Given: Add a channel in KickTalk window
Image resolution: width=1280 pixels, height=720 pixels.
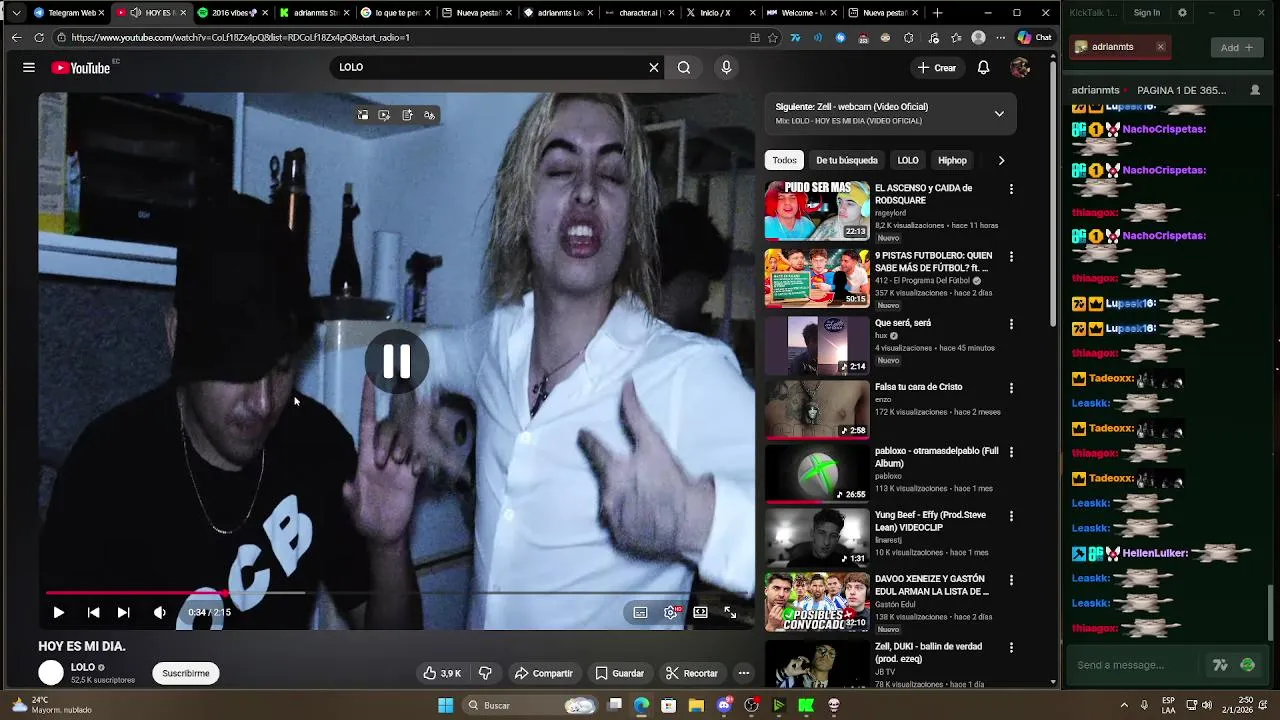Looking at the screenshot, I should pos(1236,47).
